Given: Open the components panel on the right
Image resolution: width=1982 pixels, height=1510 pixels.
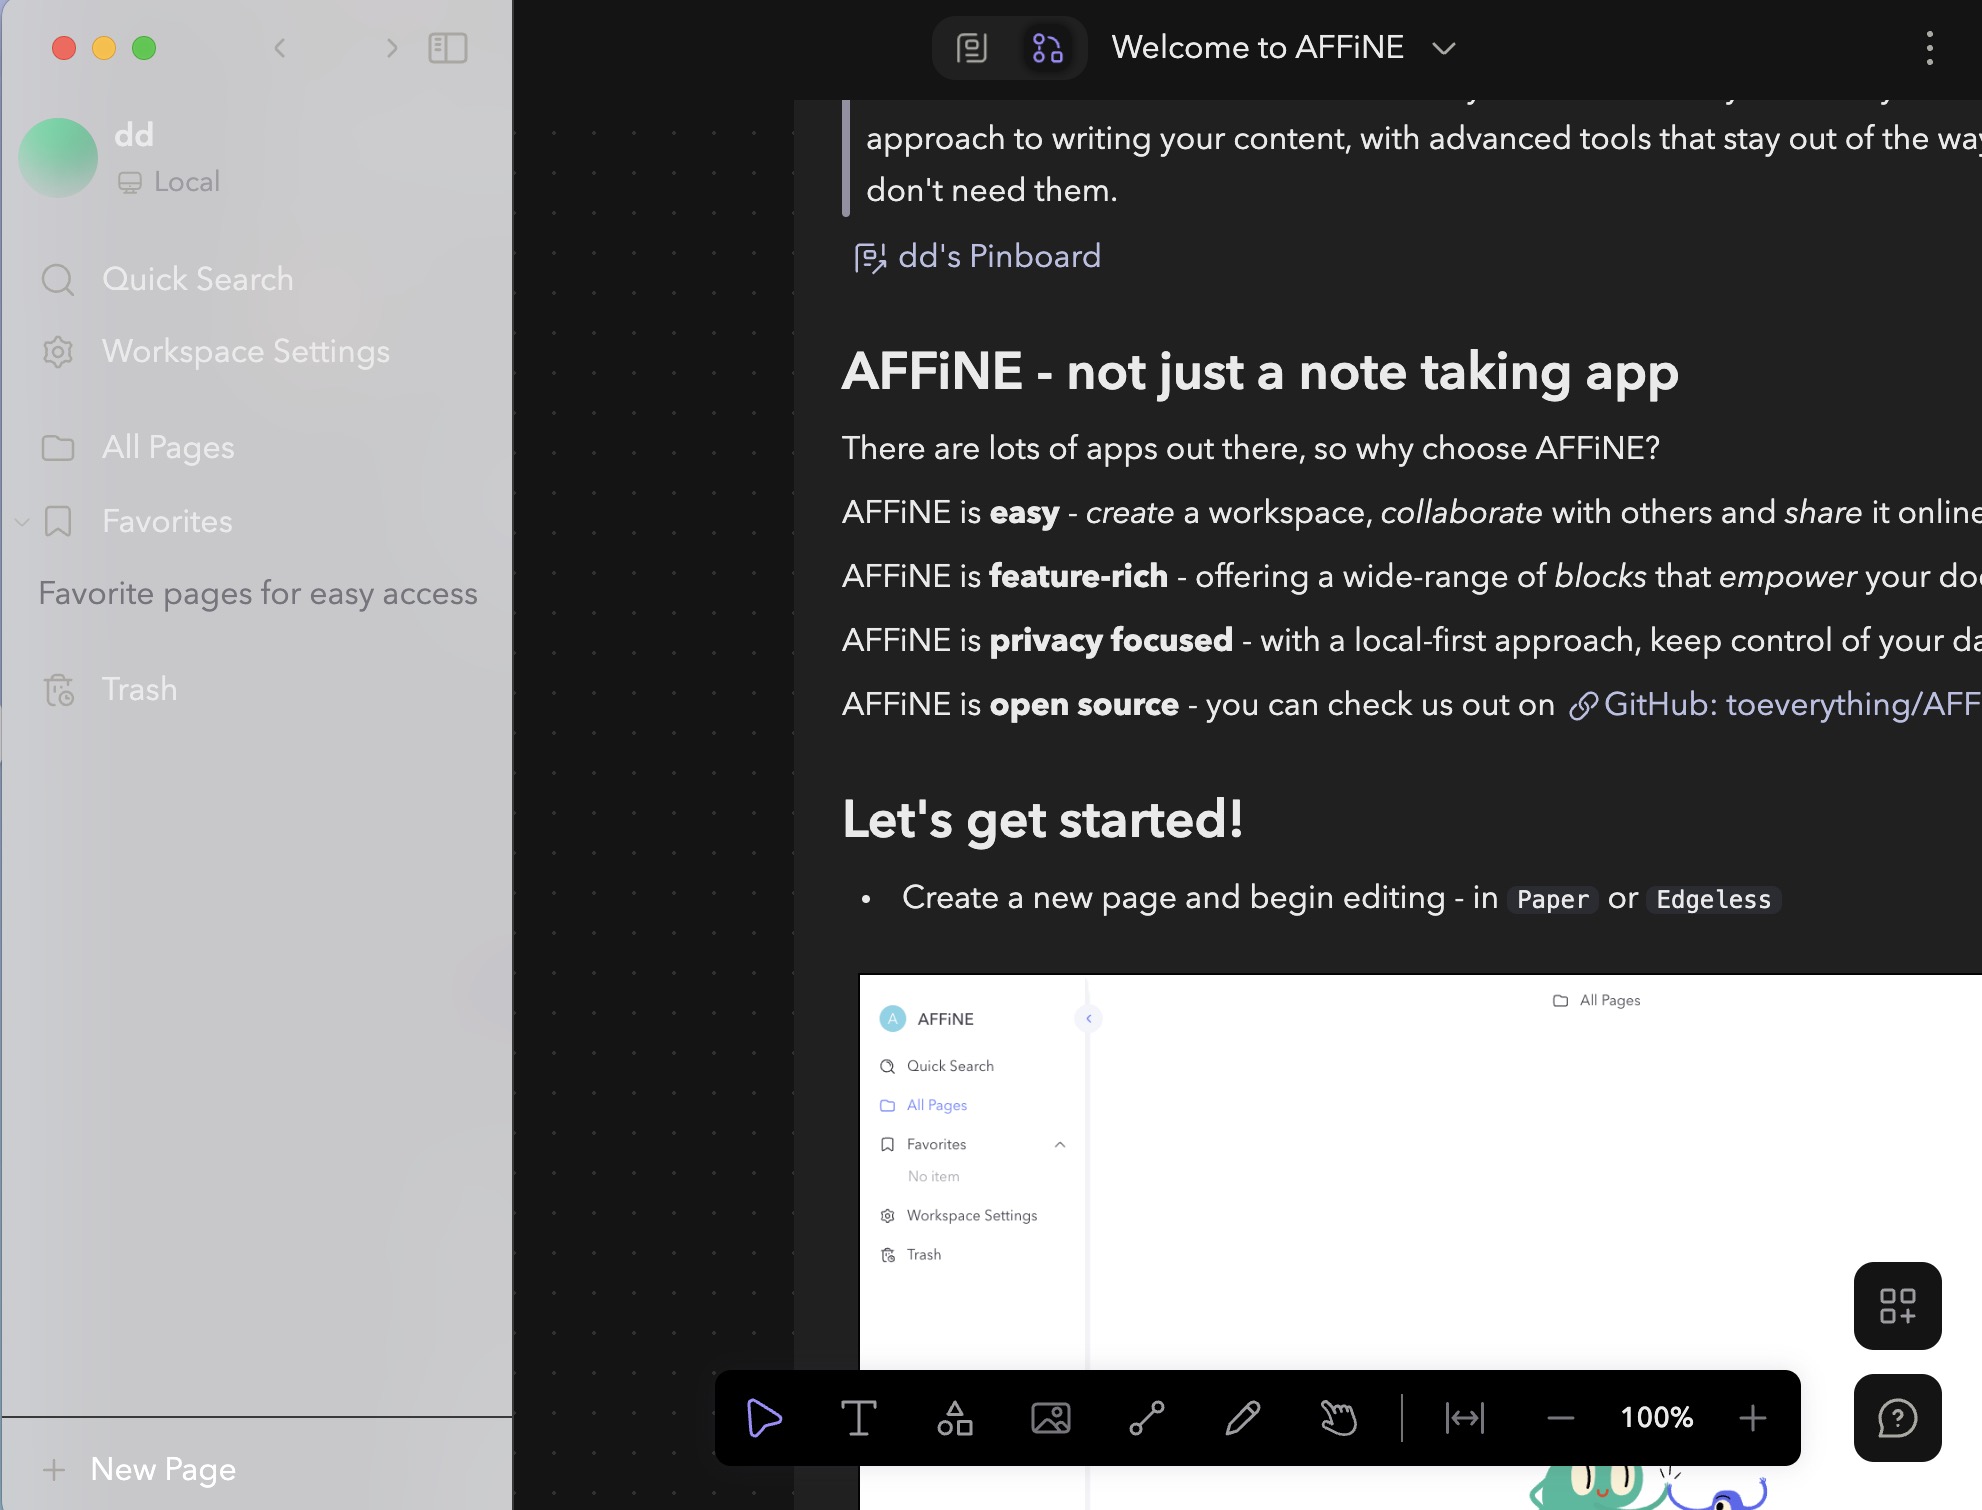Looking at the screenshot, I should (1897, 1306).
